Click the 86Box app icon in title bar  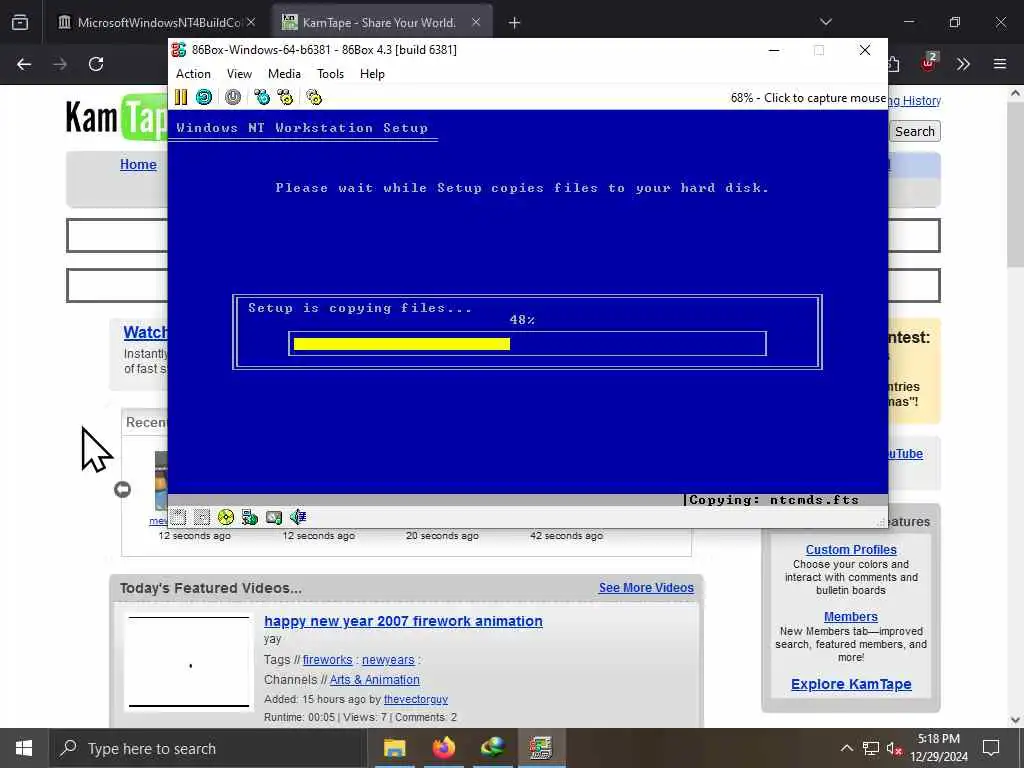click(x=179, y=50)
